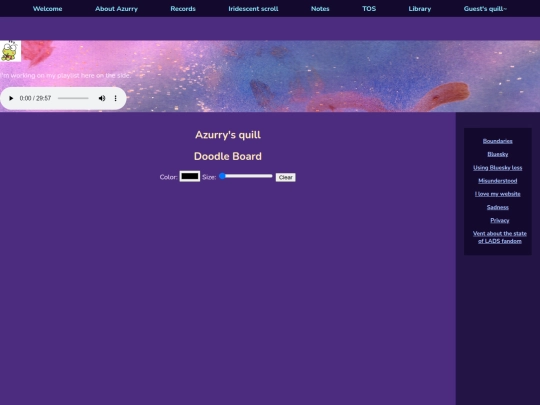Open the Boundaries post link
The height and width of the screenshot is (405, 540).
(x=497, y=141)
